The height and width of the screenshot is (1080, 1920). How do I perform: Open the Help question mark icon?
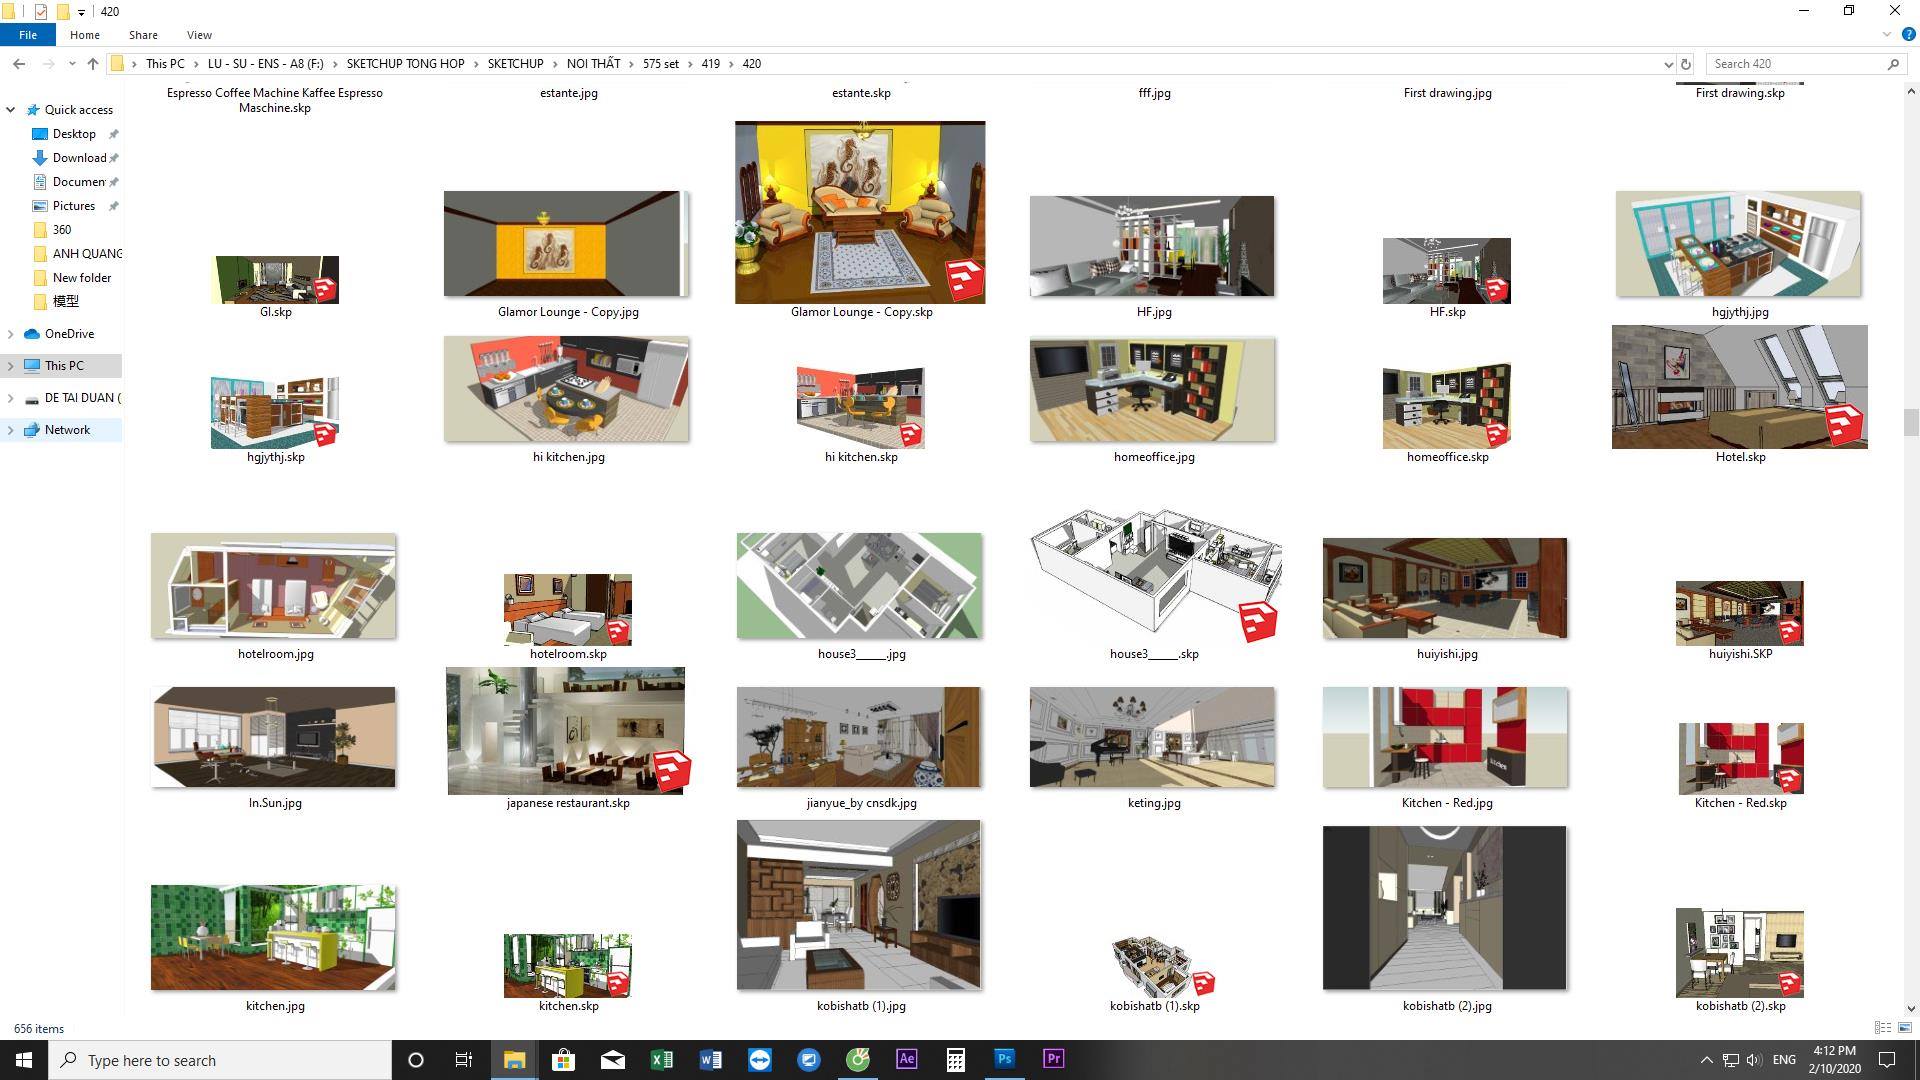point(1908,34)
